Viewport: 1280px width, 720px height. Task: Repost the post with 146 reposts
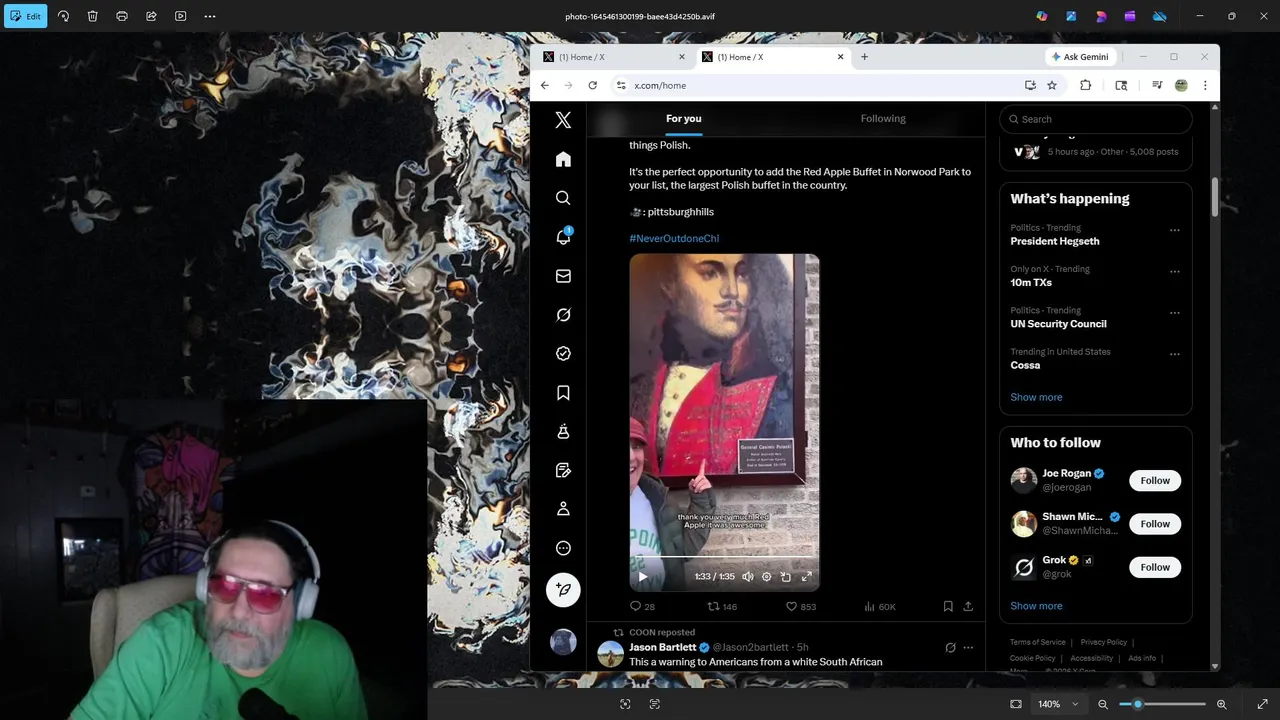pyautogui.click(x=722, y=606)
